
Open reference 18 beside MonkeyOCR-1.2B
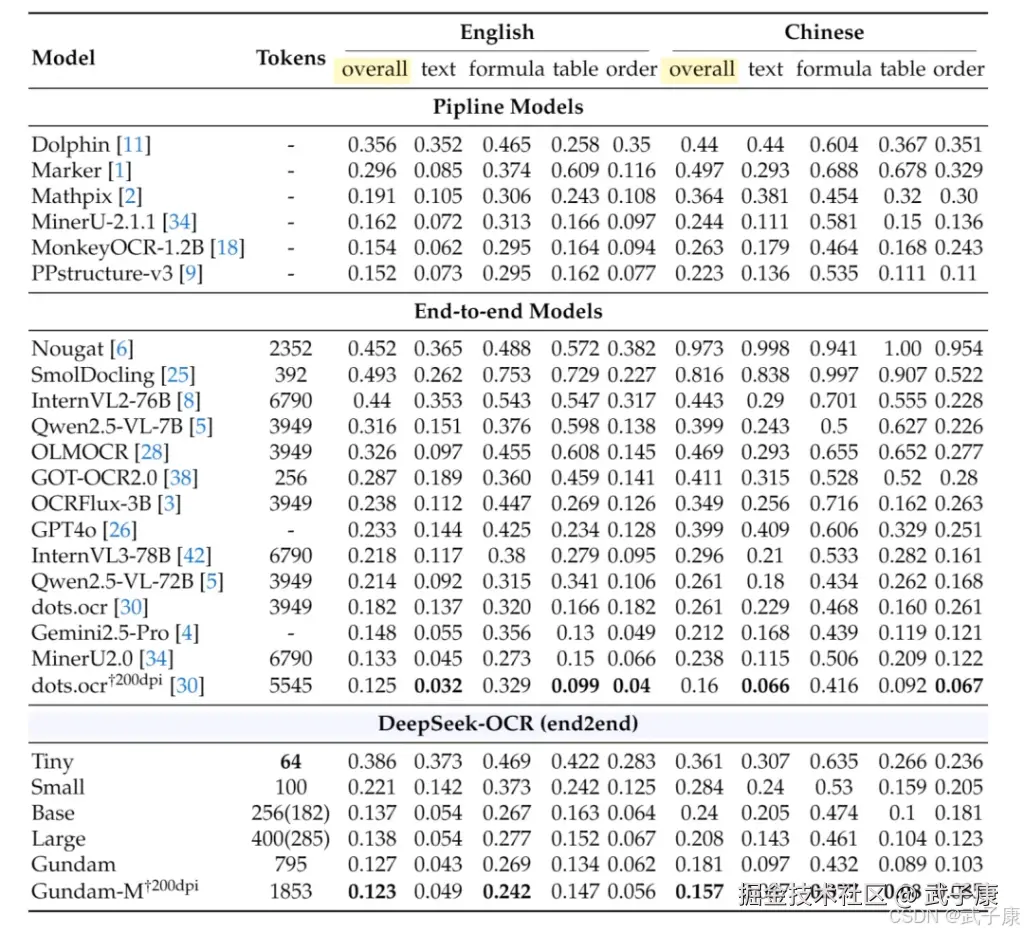click(x=227, y=248)
